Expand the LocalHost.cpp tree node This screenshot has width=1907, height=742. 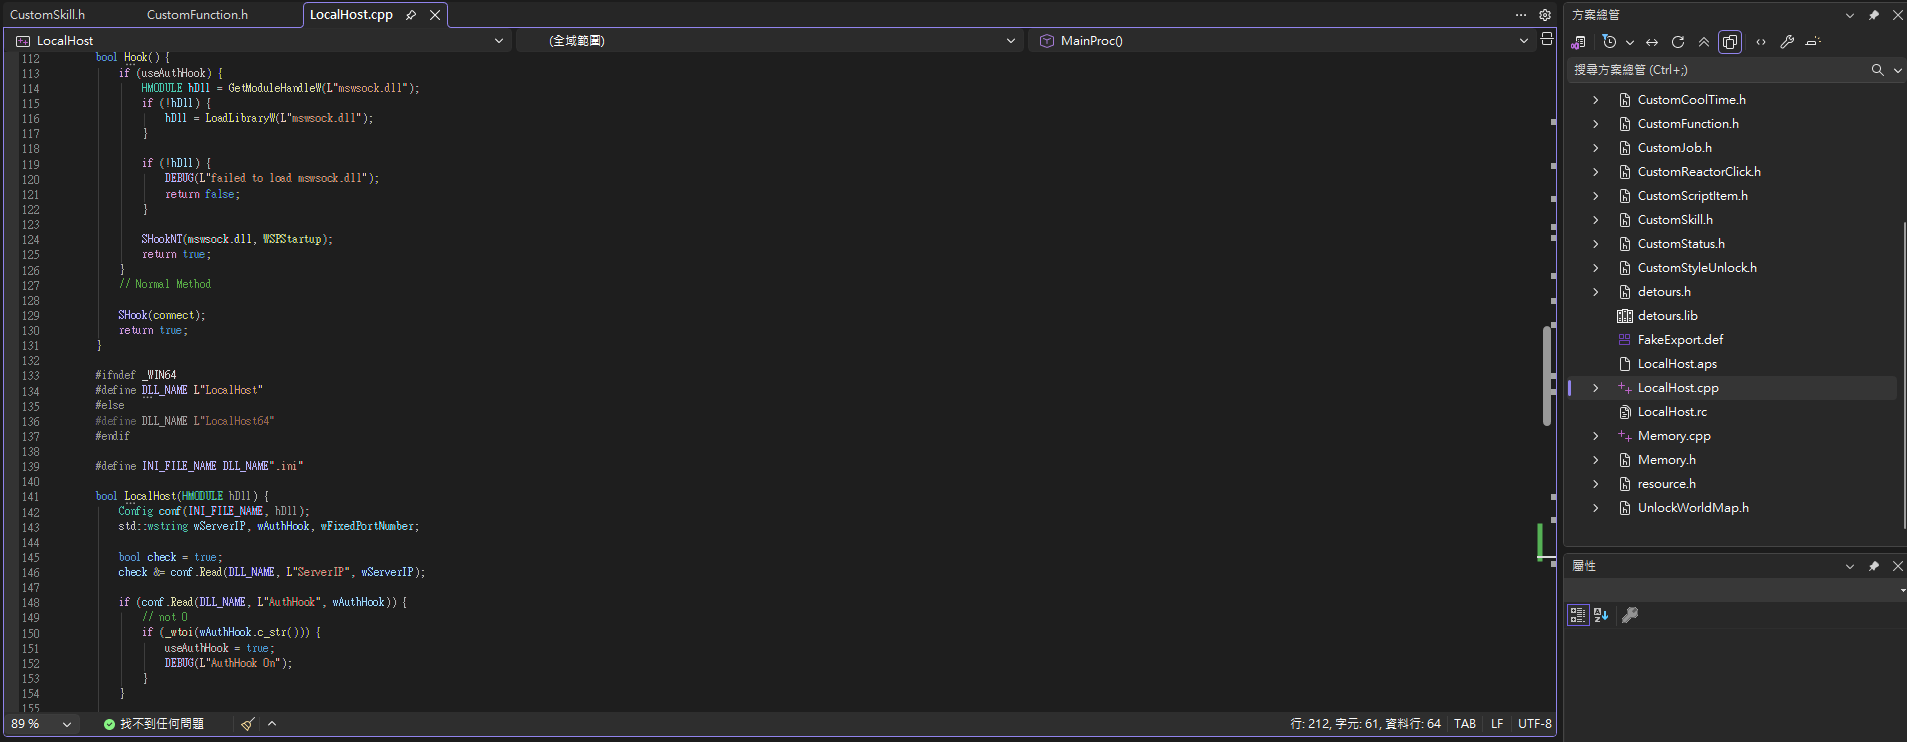[x=1596, y=388]
